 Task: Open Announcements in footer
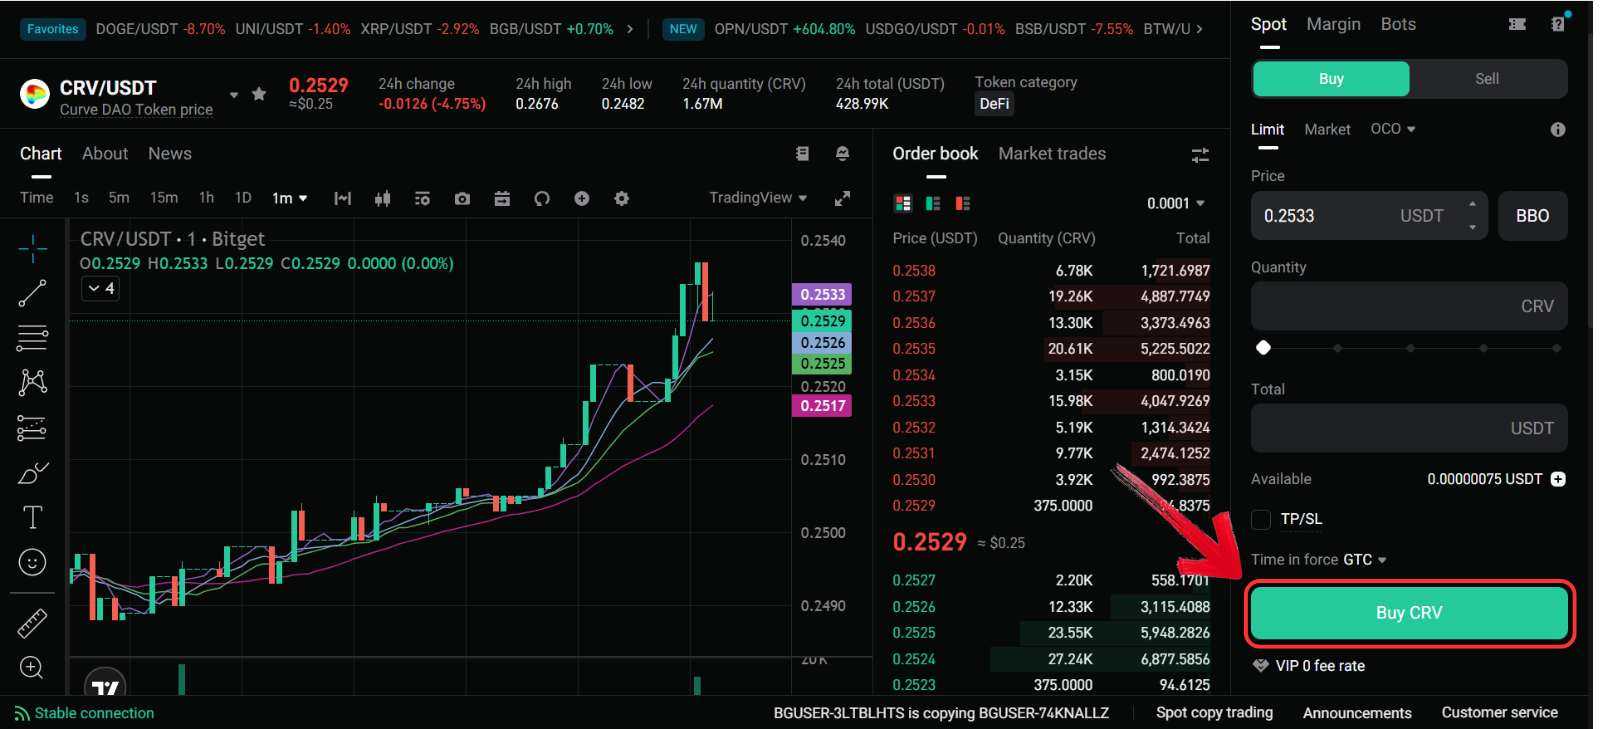coord(1357,712)
